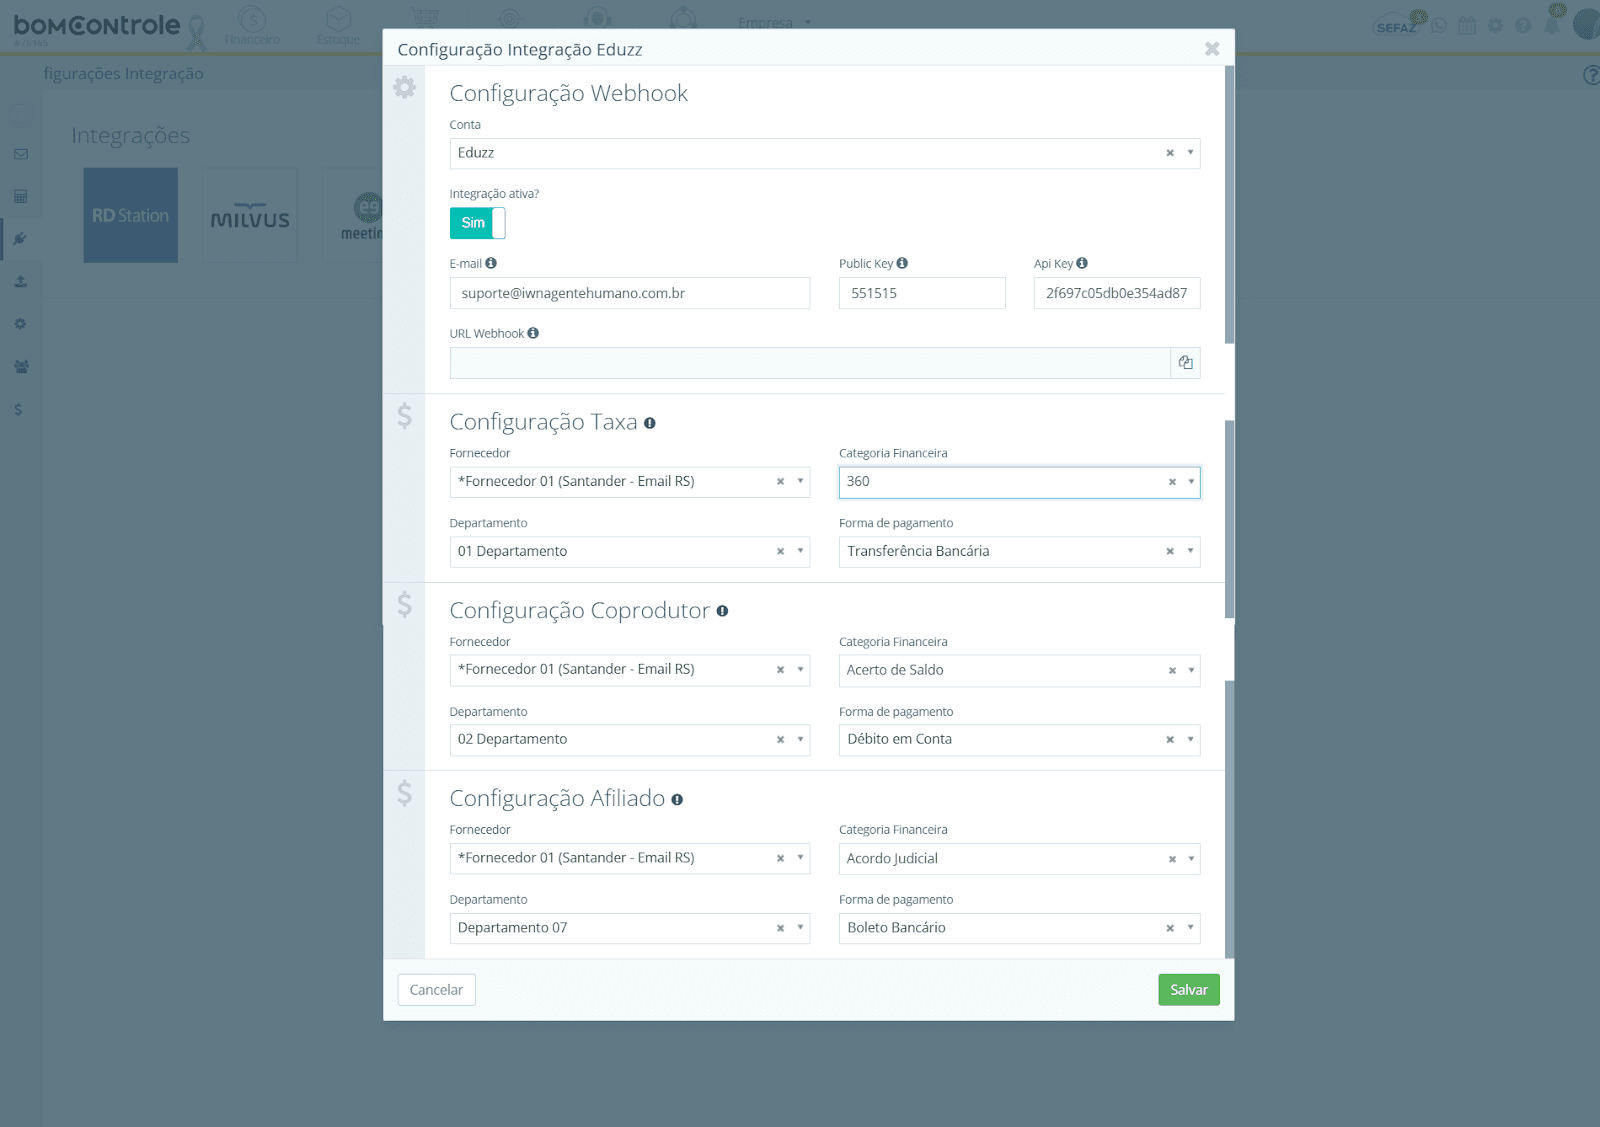The height and width of the screenshot is (1127, 1600).
Task: Open the Transferência Bancária payment dropdown
Action: (1190, 551)
